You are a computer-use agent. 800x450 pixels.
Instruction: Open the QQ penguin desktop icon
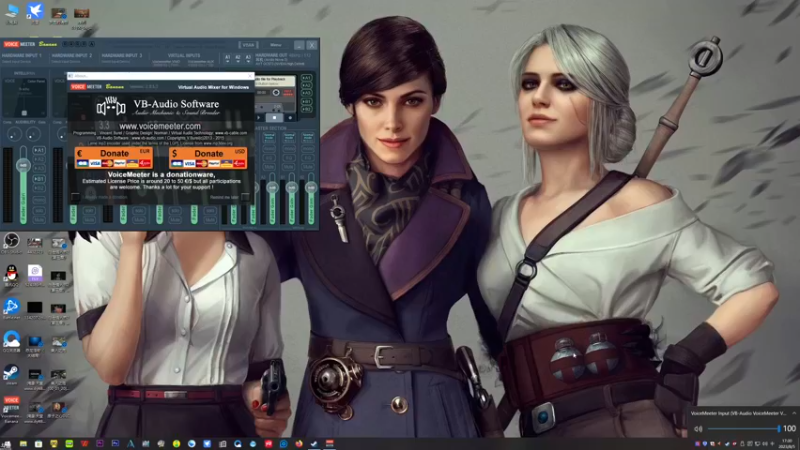pyautogui.click(x=11, y=276)
